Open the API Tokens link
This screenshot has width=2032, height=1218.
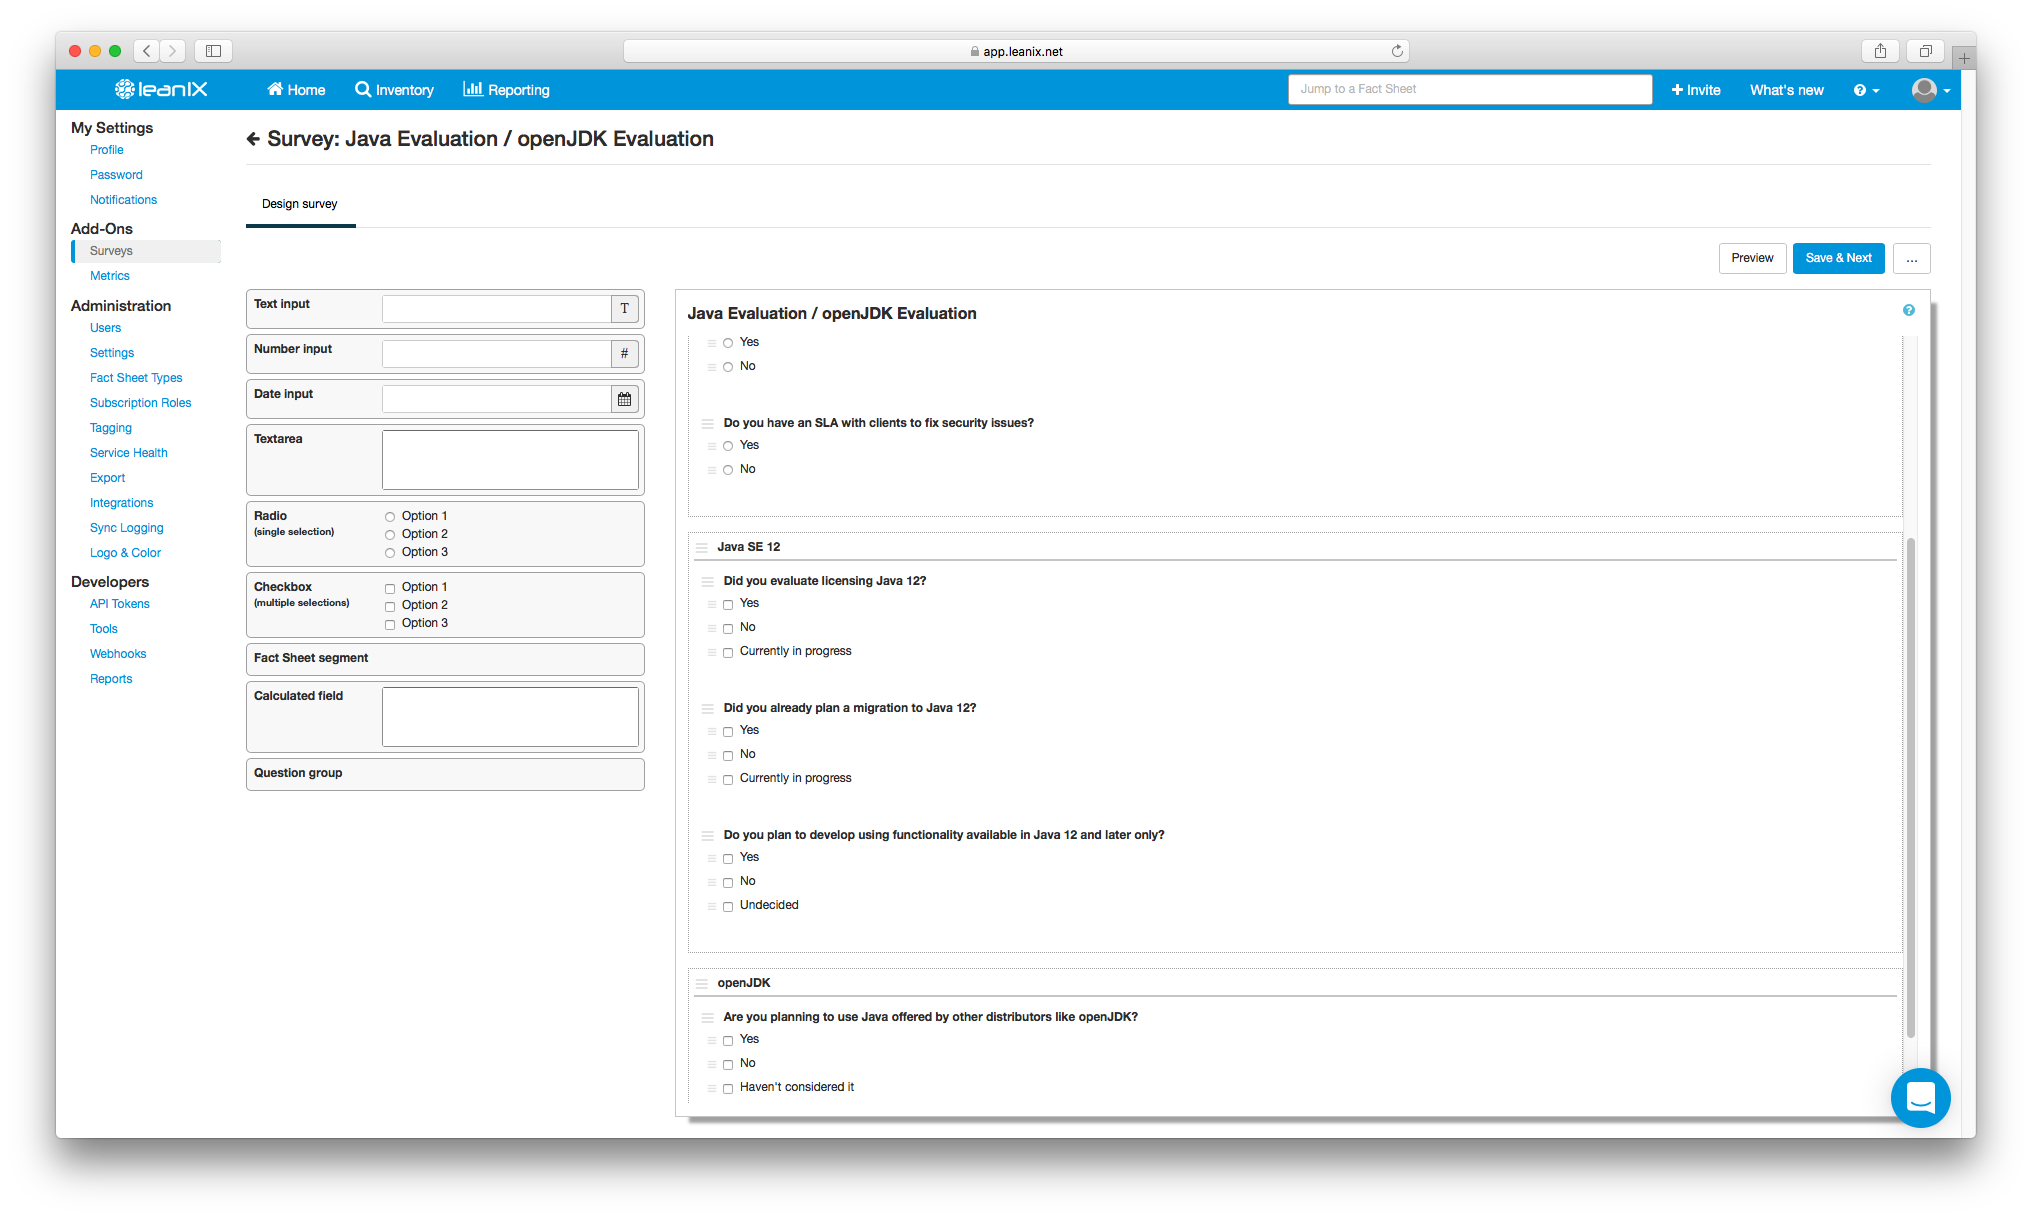[x=120, y=604]
